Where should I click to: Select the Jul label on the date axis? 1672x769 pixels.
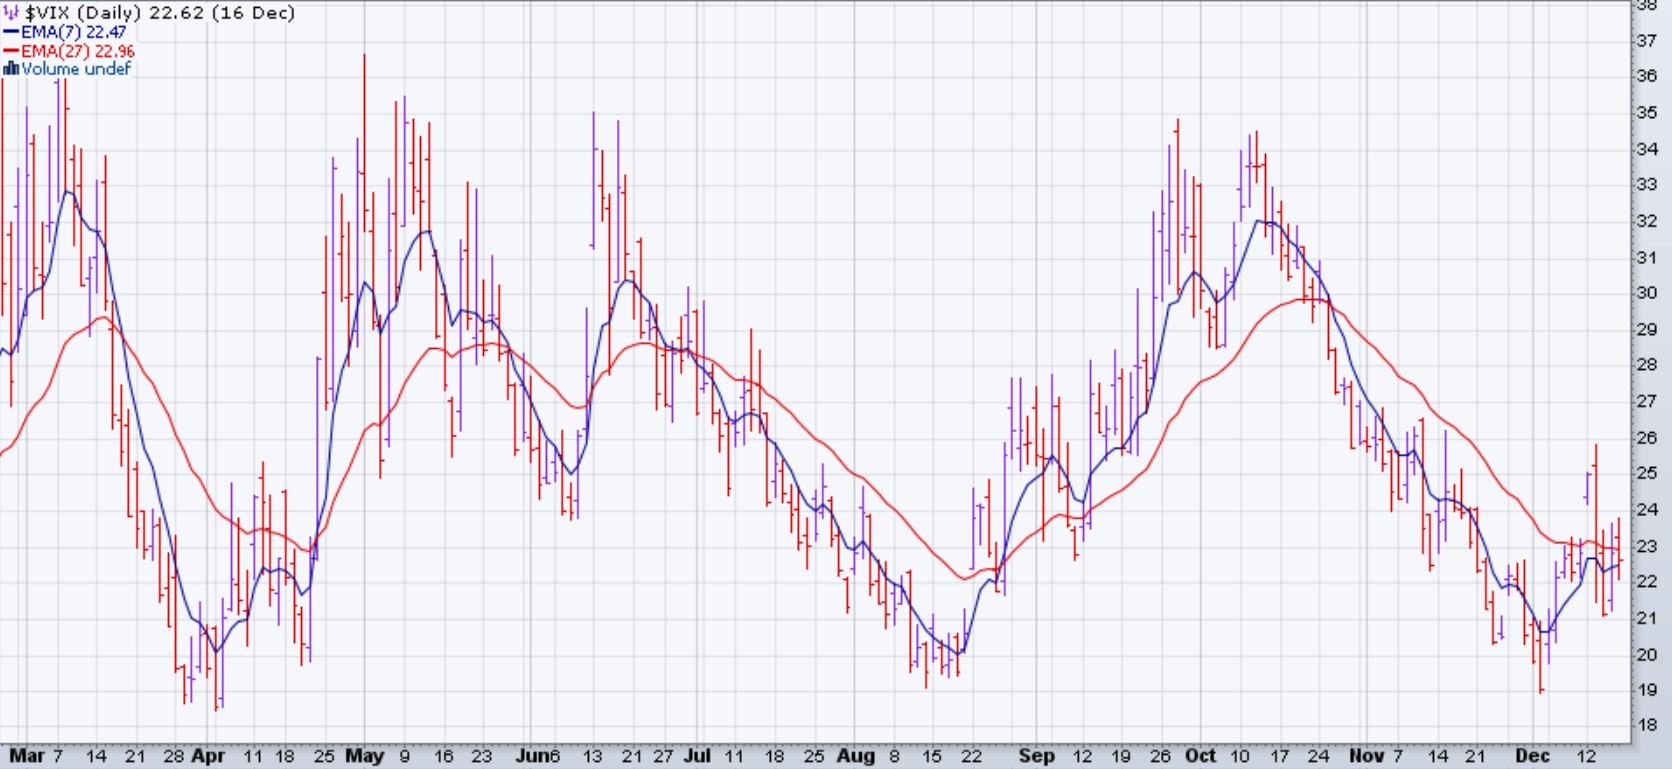[x=697, y=756]
